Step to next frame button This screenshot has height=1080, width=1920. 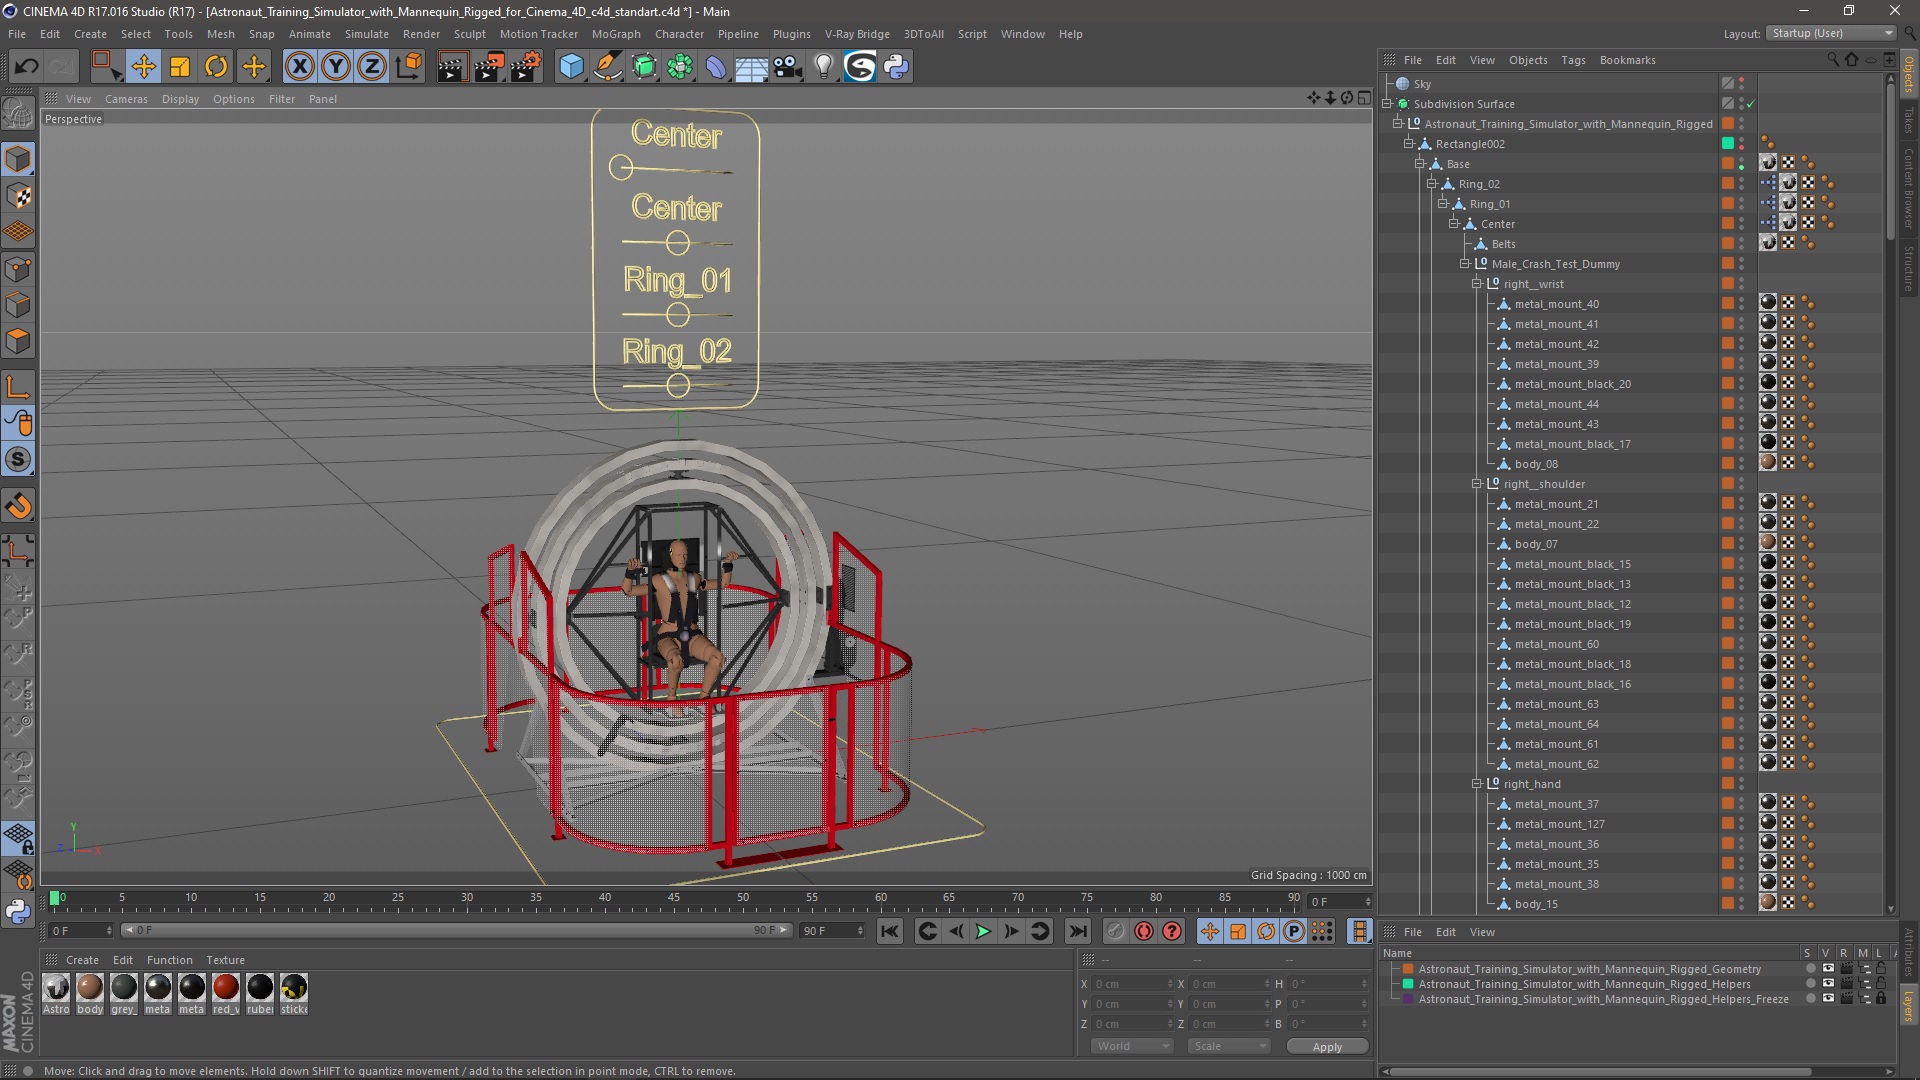coord(1011,932)
